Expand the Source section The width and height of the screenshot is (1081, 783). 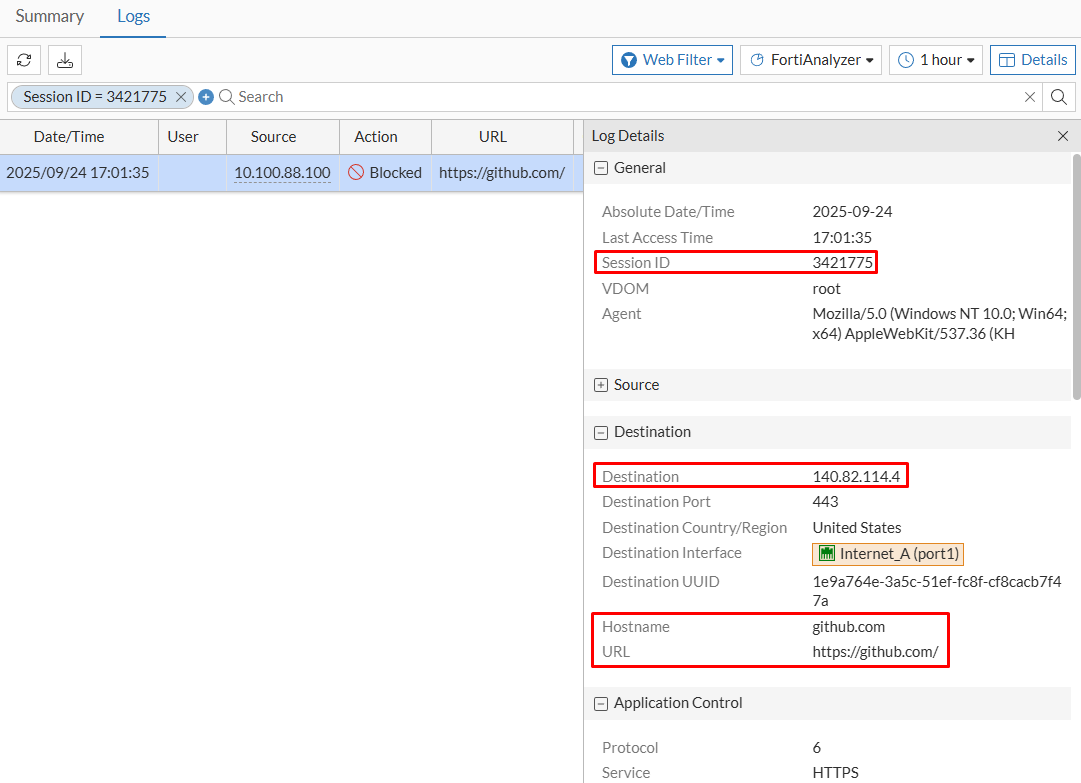pos(600,384)
